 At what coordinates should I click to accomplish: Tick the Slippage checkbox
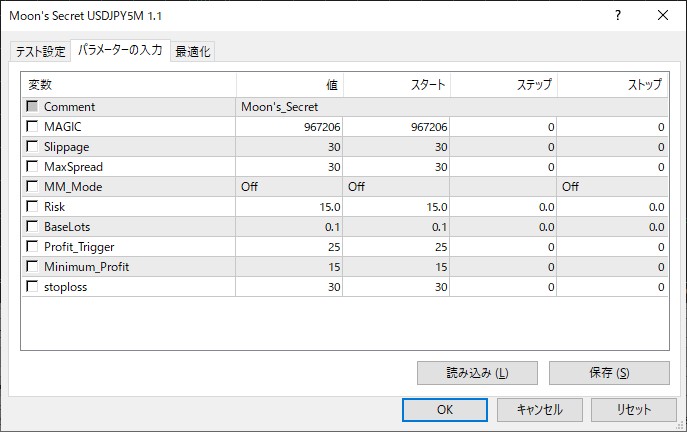33,147
